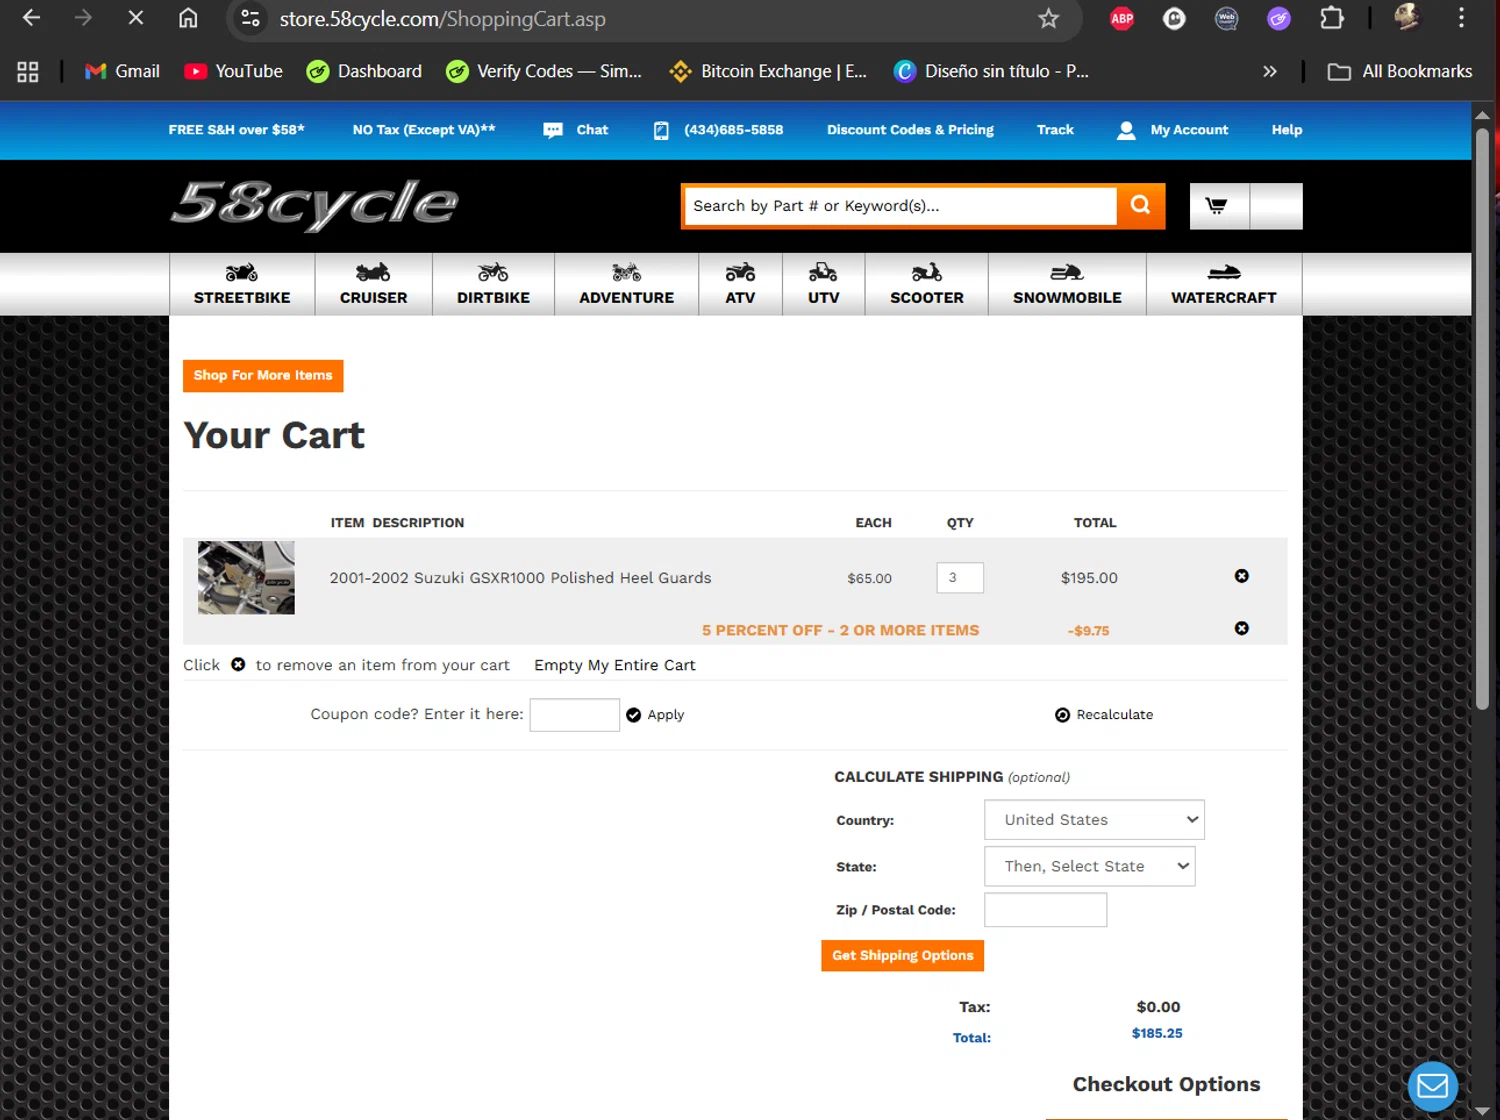Focus the part number search field
Image resolution: width=1500 pixels, height=1120 pixels.
pyautogui.click(x=900, y=206)
